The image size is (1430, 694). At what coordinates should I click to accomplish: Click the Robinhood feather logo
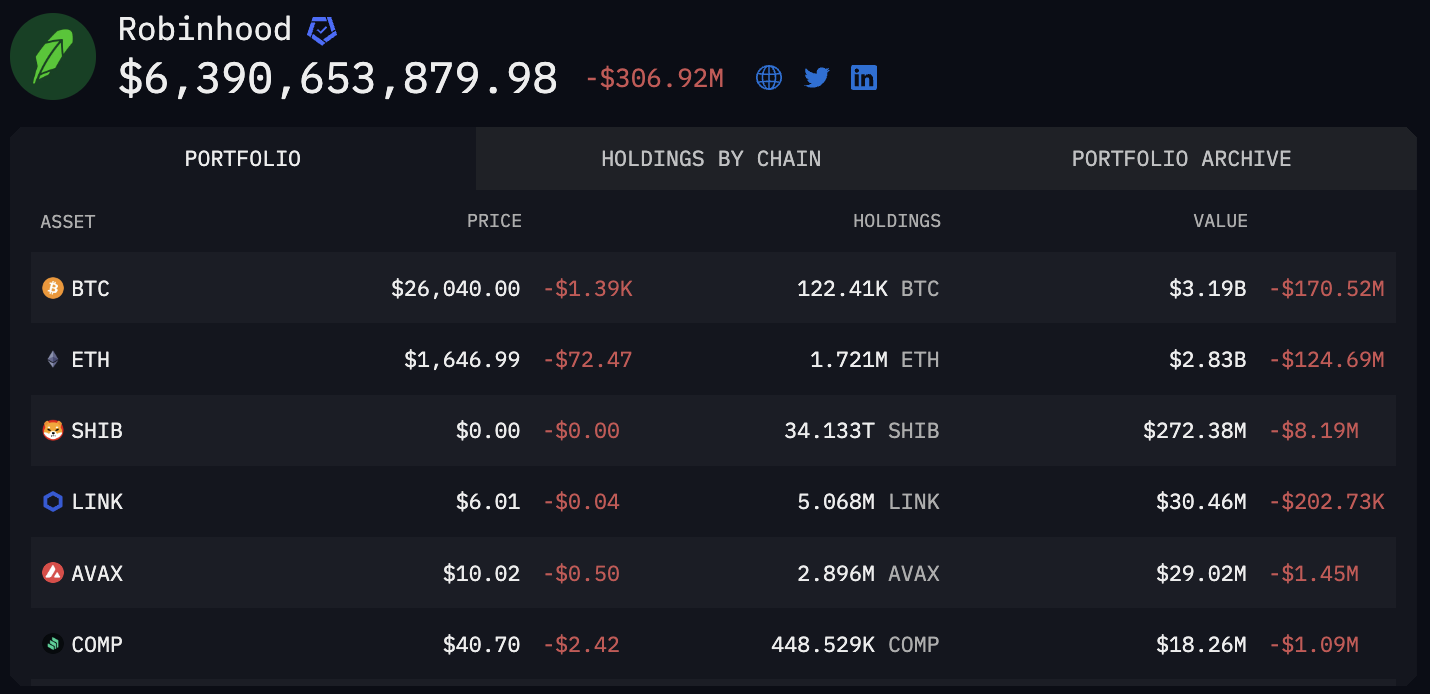pos(53,57)
